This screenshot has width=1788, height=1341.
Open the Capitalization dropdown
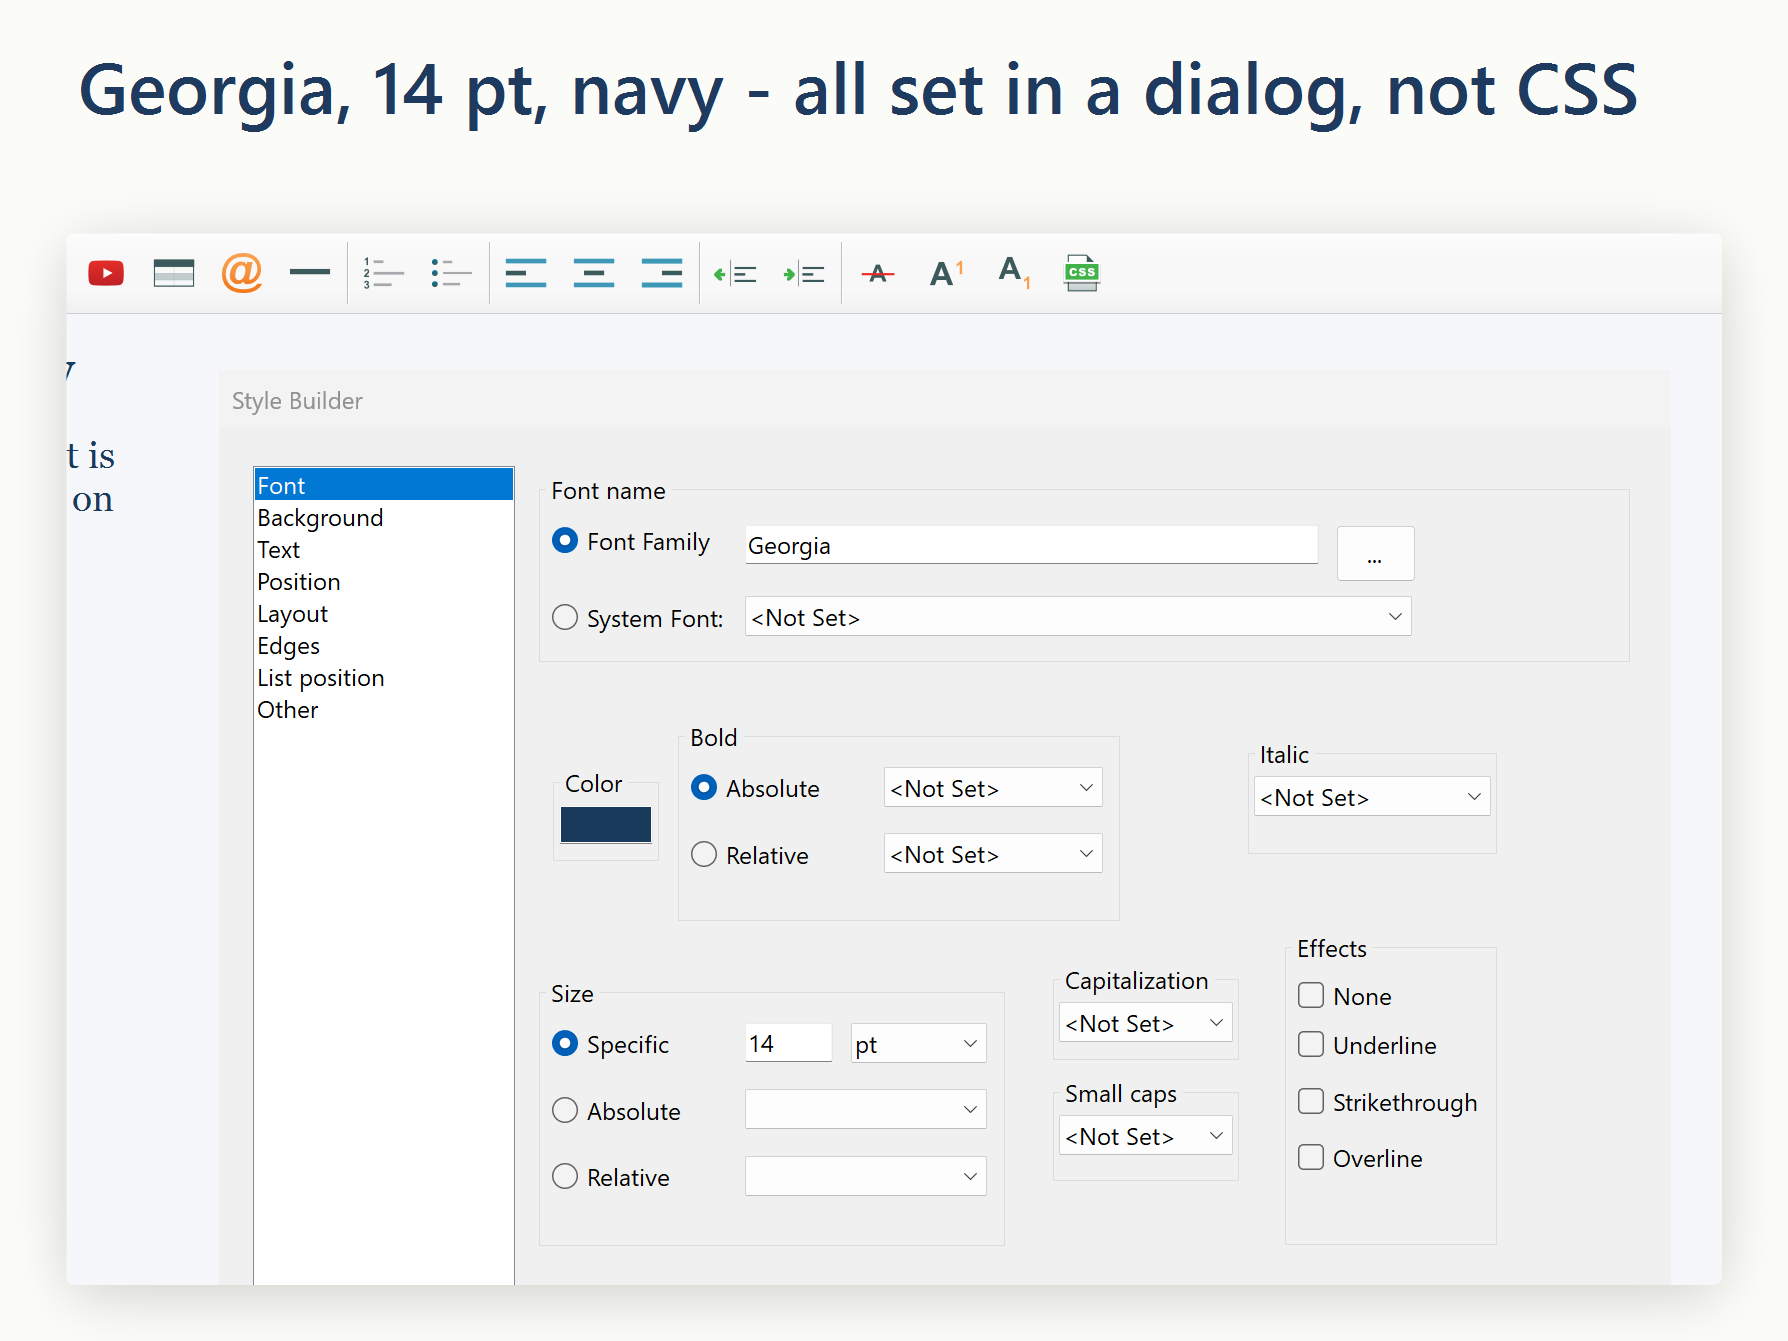tap(1146, 1023)
